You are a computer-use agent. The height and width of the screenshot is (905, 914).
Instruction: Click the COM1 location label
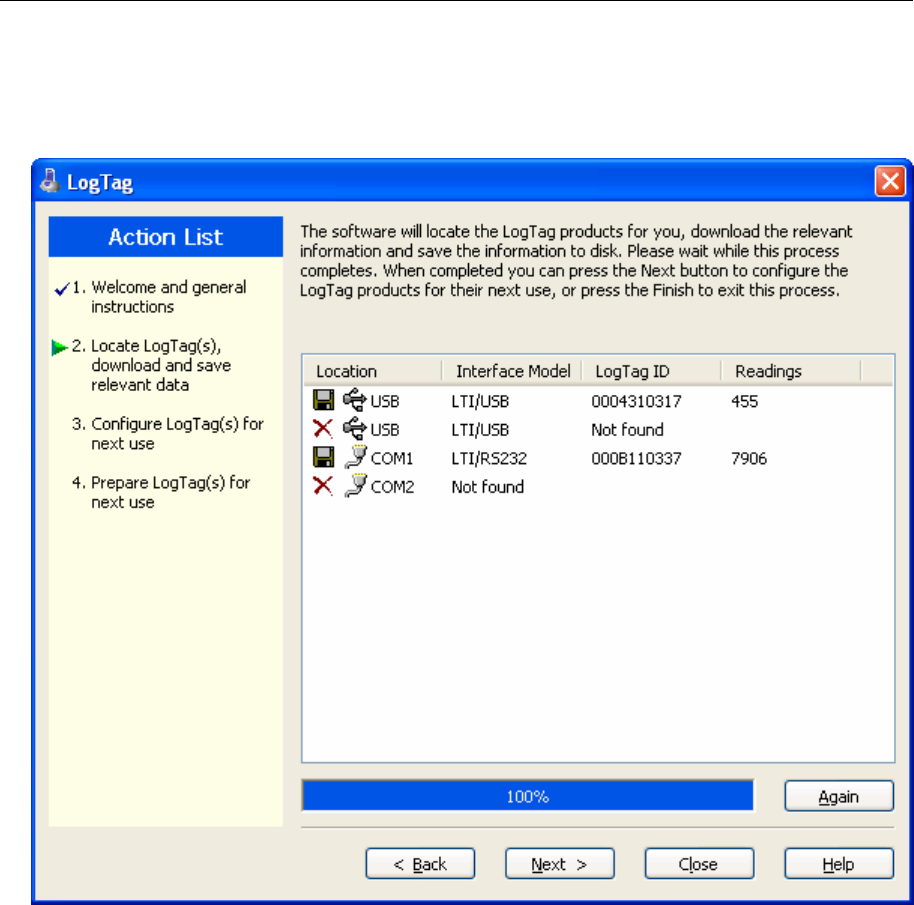392,459
